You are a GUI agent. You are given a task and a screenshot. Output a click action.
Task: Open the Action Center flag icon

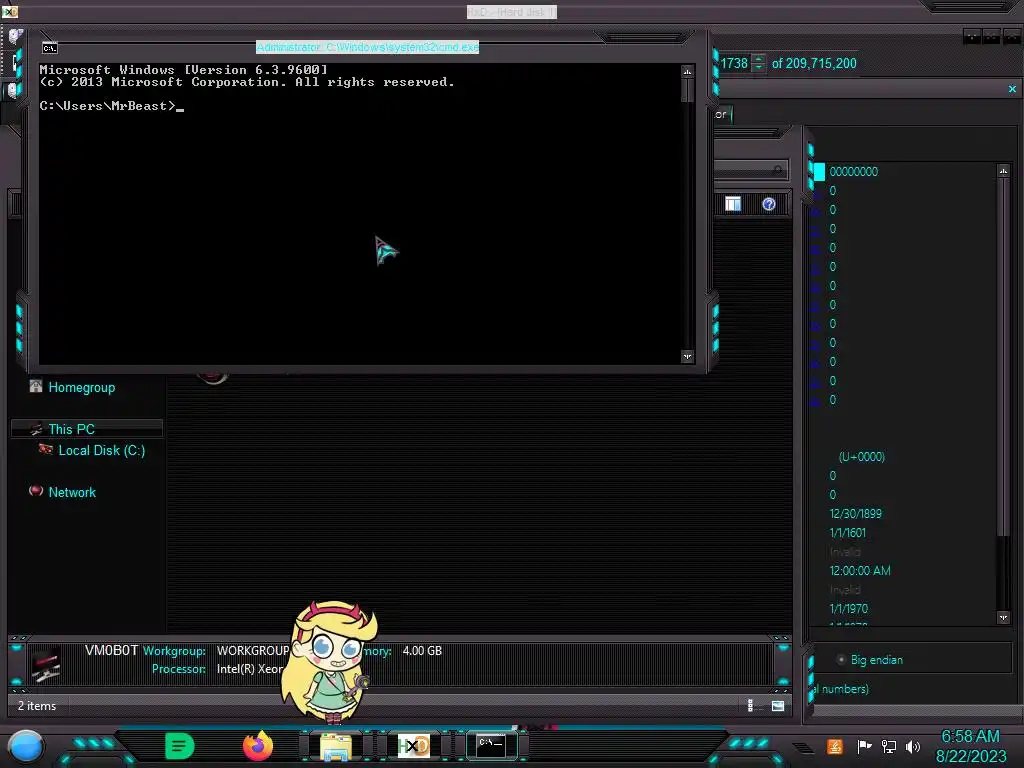864,746
